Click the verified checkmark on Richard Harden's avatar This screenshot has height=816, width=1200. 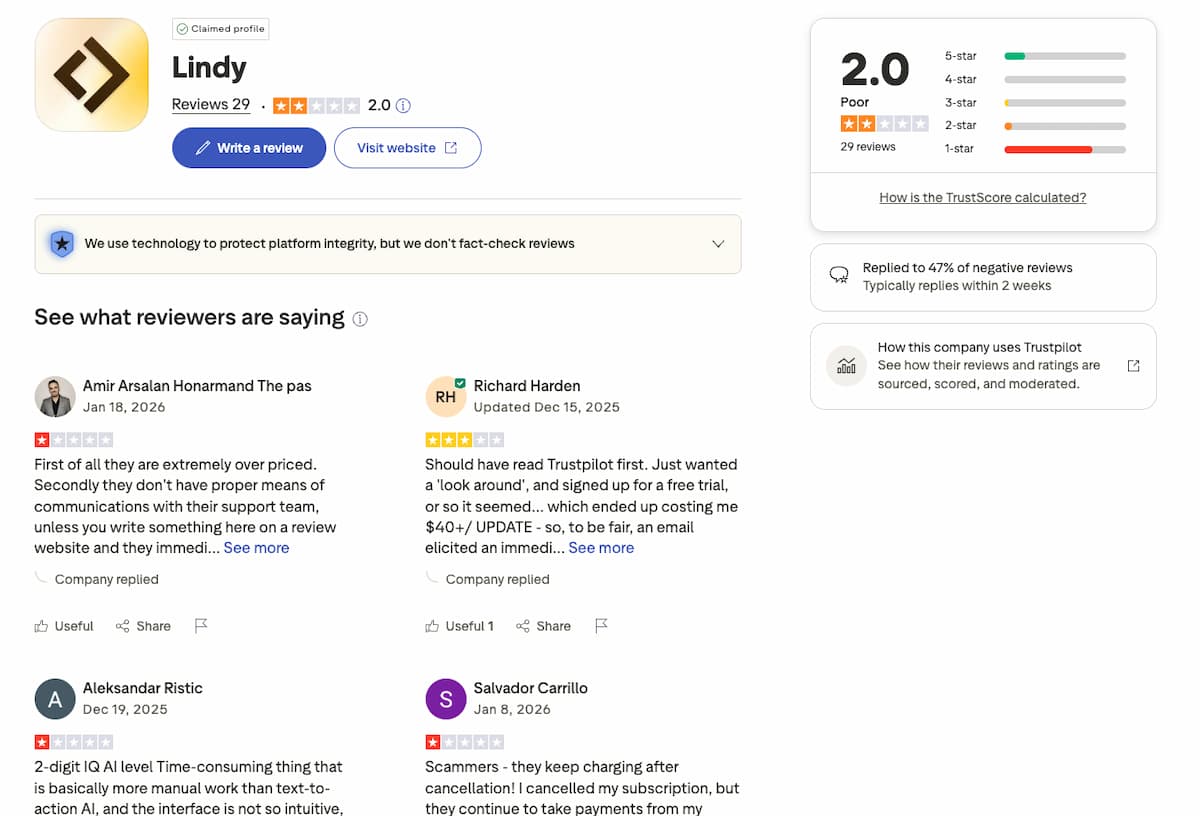(462, 381)
